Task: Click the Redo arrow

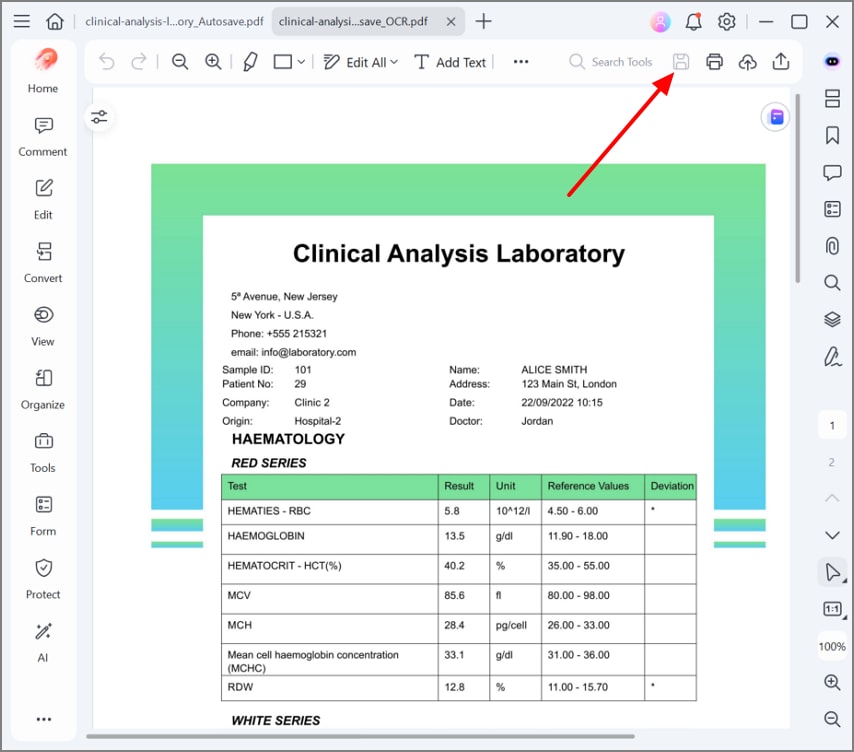Action: coord(139,62)
